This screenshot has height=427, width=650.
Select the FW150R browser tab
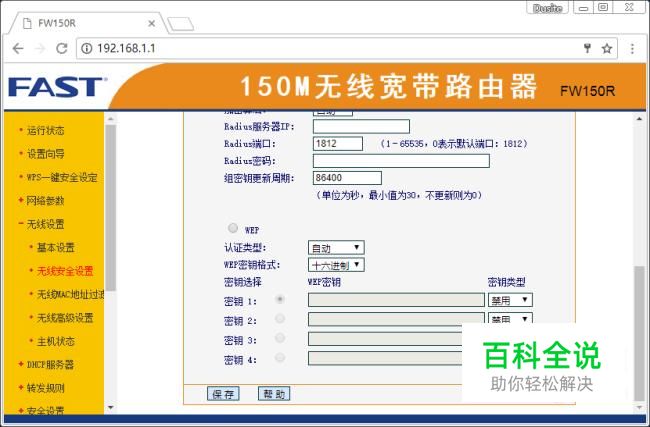(87, 23)
